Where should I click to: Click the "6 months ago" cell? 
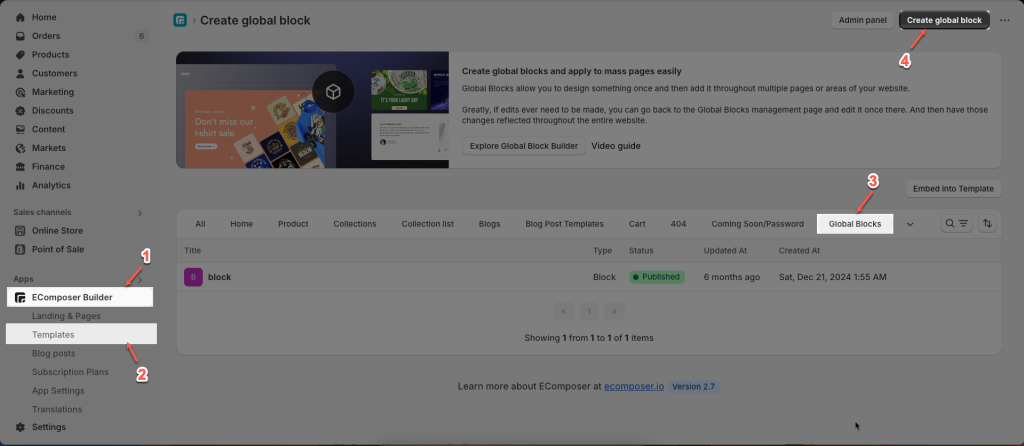(x=731, y=277)
